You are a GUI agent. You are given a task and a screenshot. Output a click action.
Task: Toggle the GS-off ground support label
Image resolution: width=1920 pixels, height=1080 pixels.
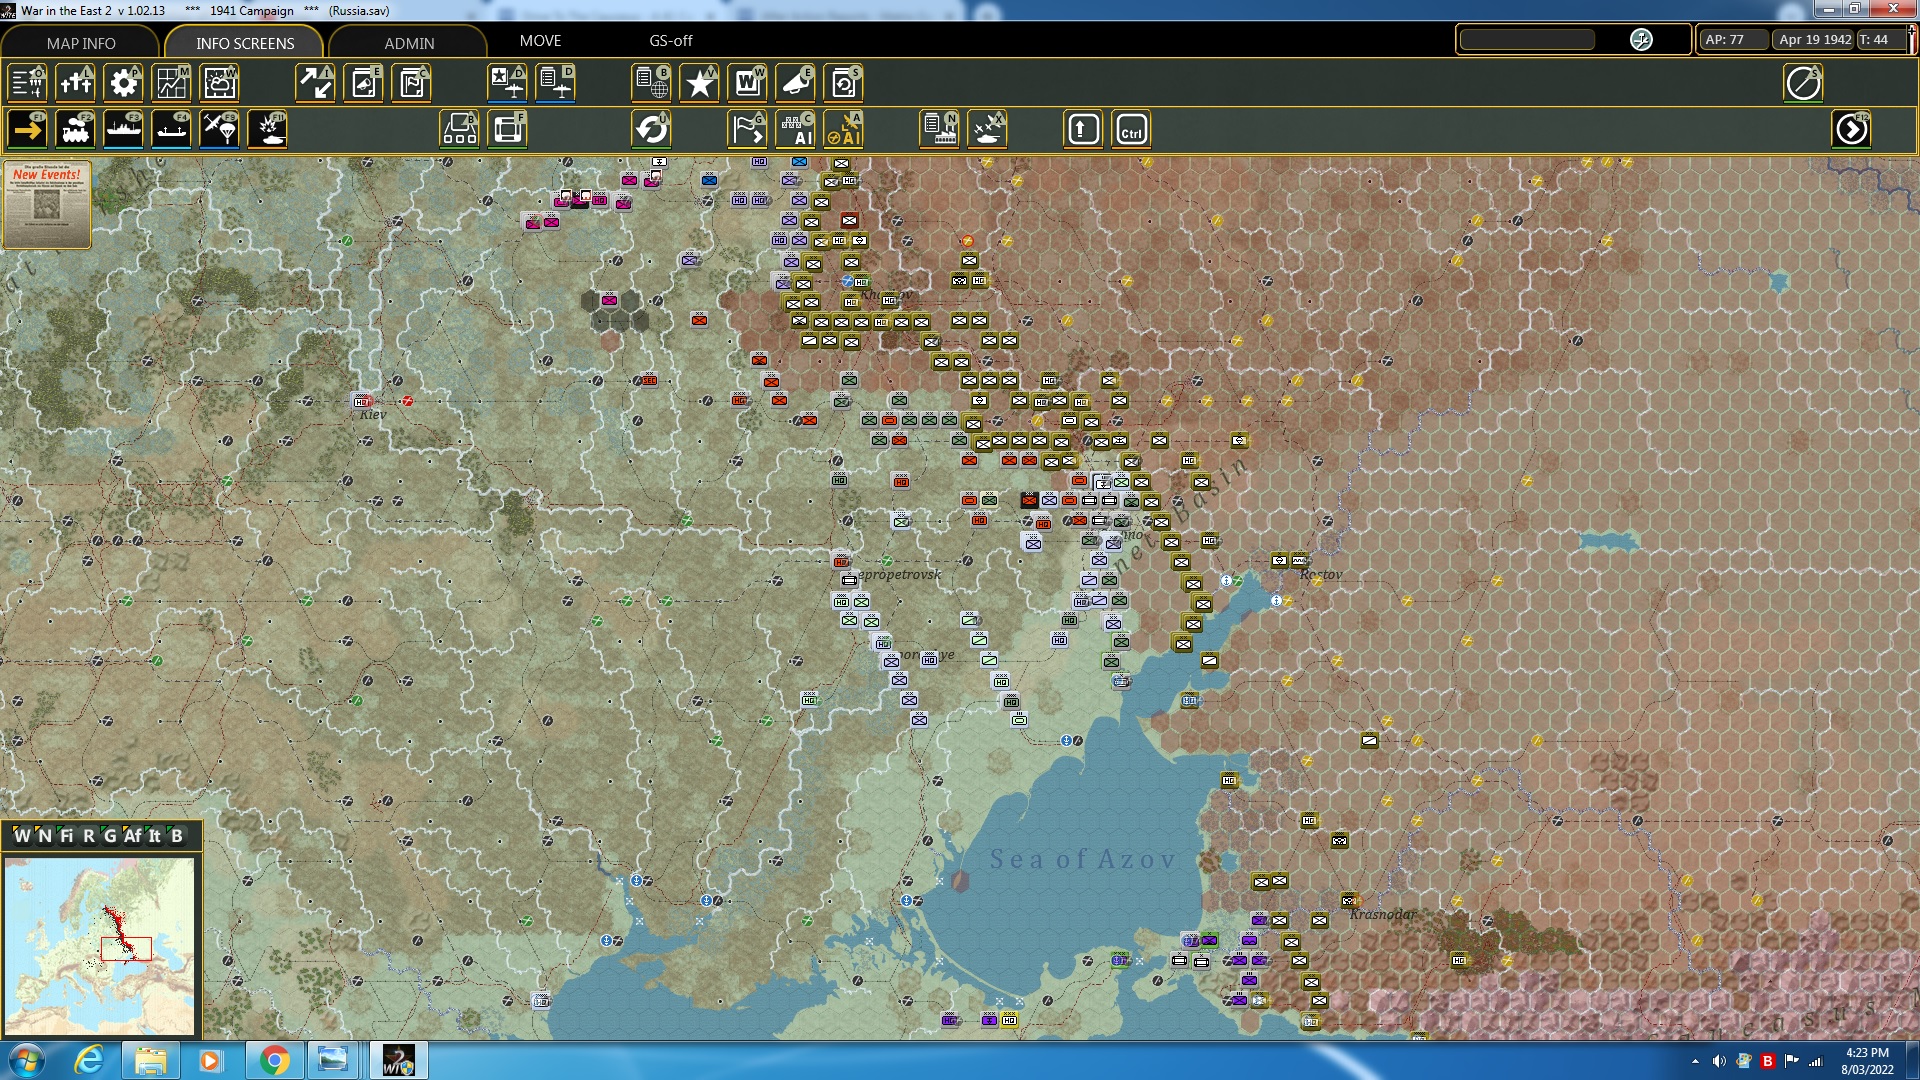tap(670, 41)
